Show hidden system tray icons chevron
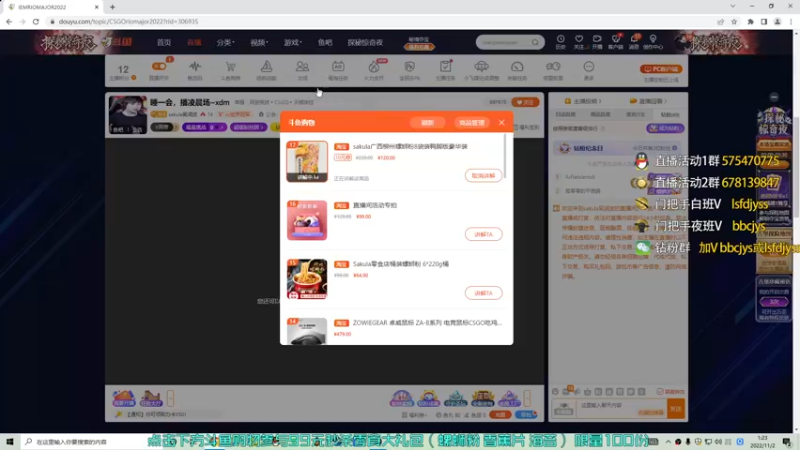800x450 pixels. pos(668,442)
